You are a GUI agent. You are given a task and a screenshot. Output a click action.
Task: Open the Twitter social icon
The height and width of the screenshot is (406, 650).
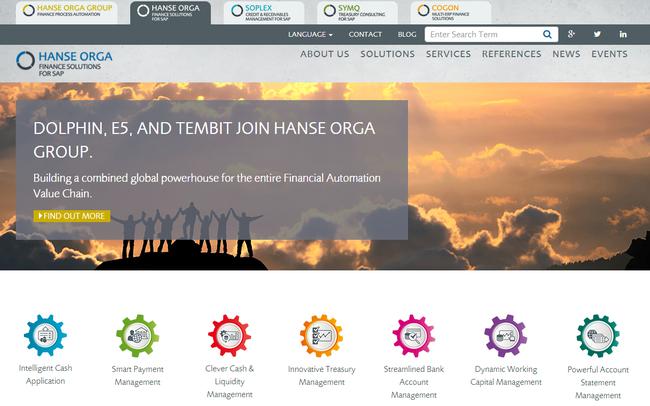point(597,34)
